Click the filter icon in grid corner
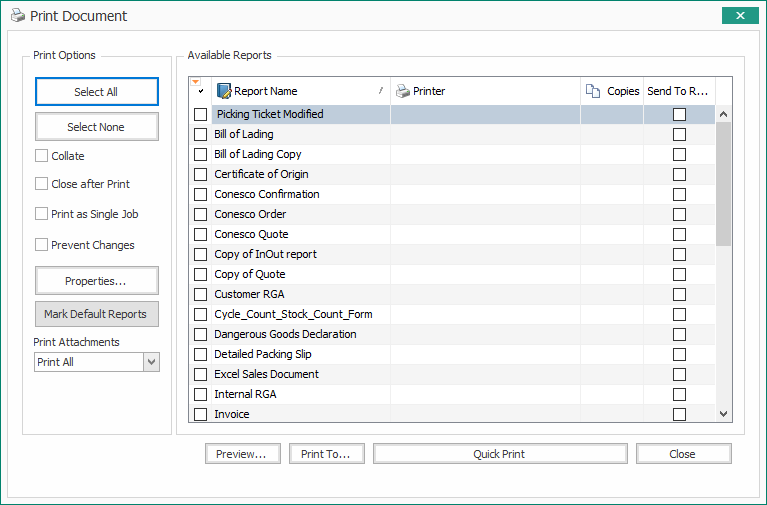This screenshot has height=505, width=767. (x=195, y=81)
